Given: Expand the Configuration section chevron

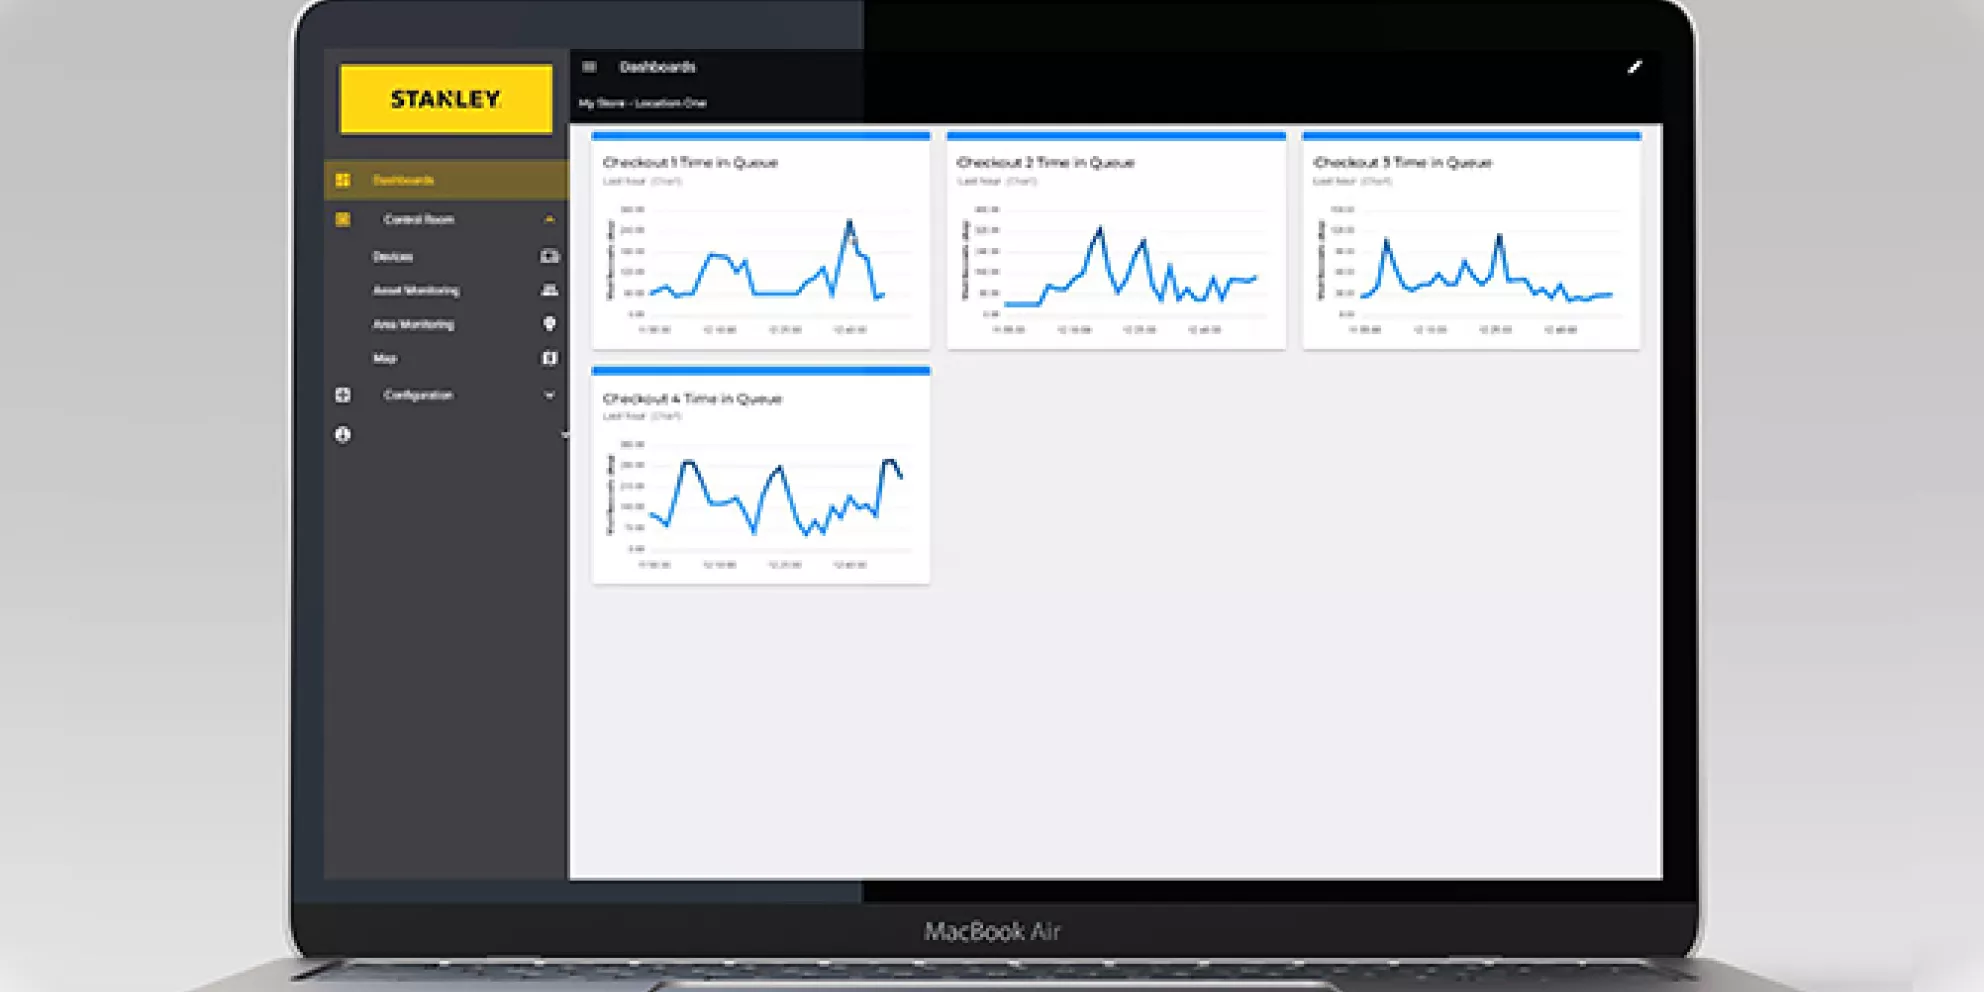Looking at the screenshot, I should pyautogui.click(x=549, y=395).
